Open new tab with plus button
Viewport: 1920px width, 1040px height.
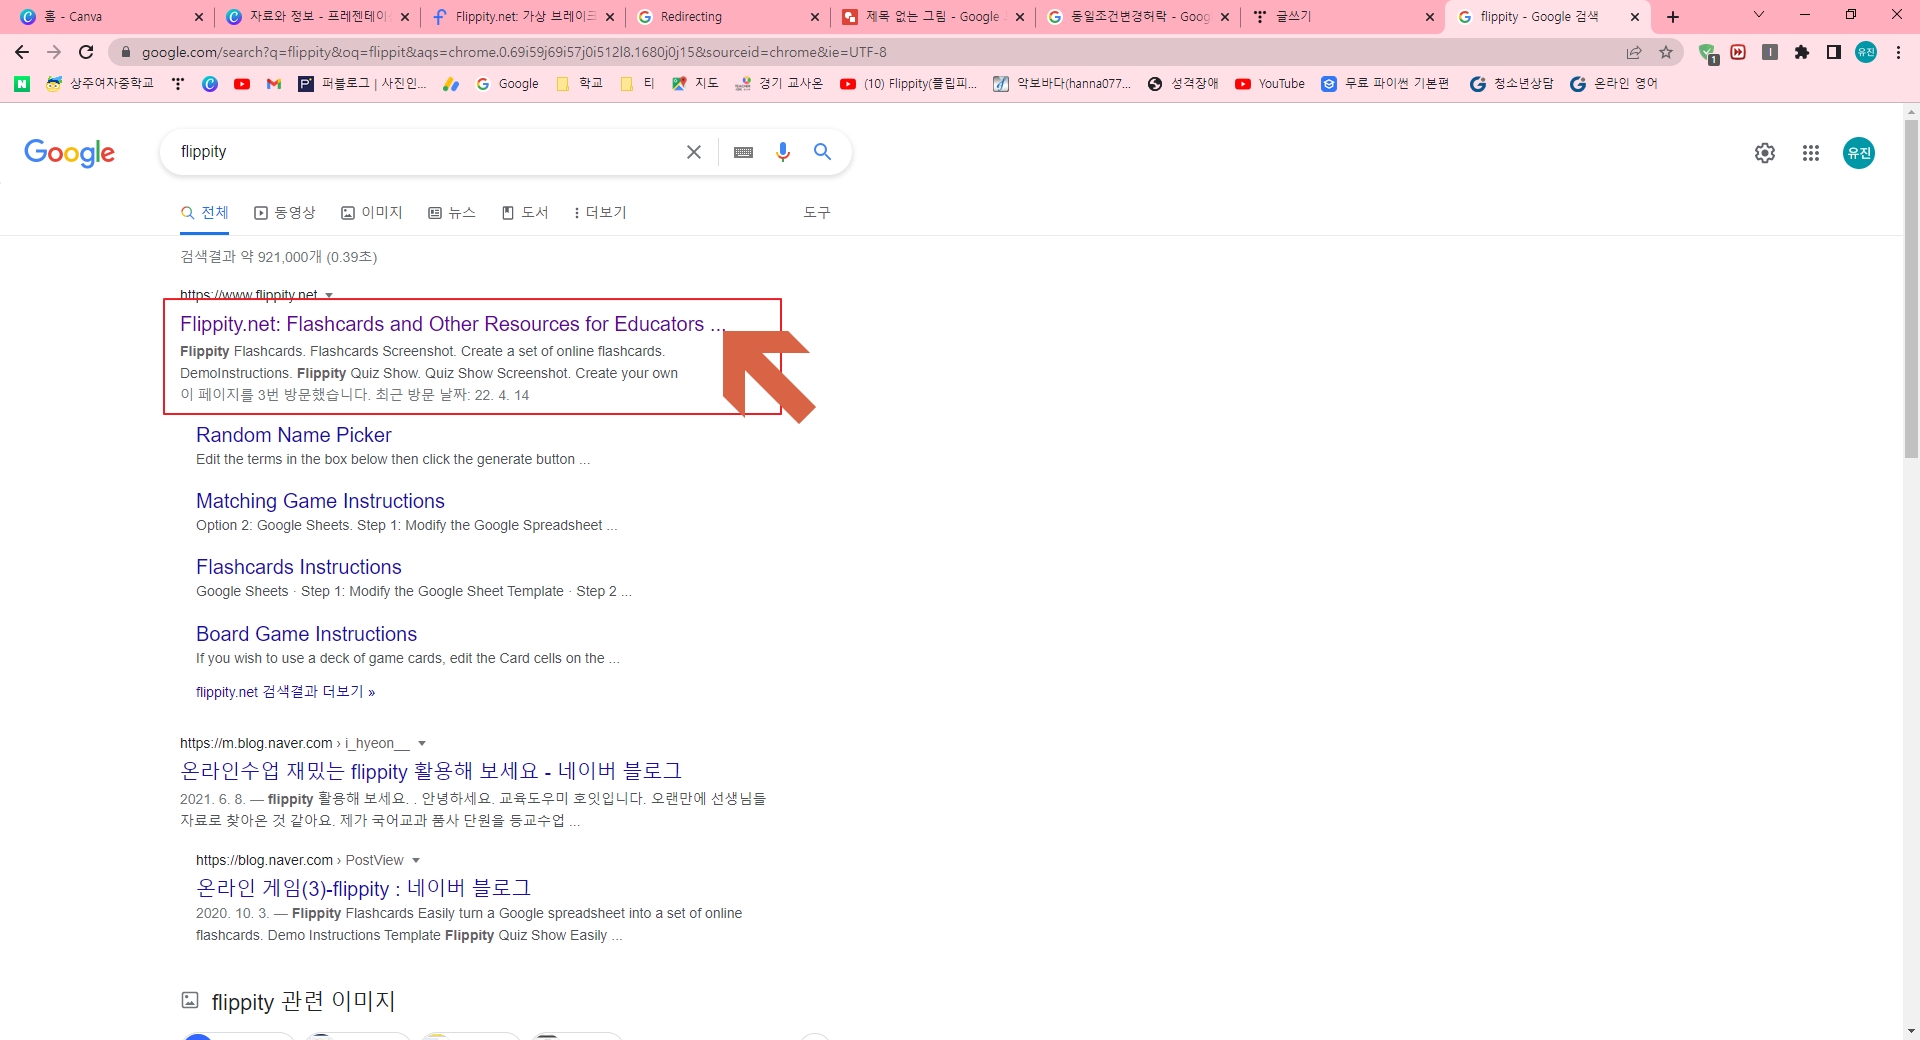tap(1673, 17)
